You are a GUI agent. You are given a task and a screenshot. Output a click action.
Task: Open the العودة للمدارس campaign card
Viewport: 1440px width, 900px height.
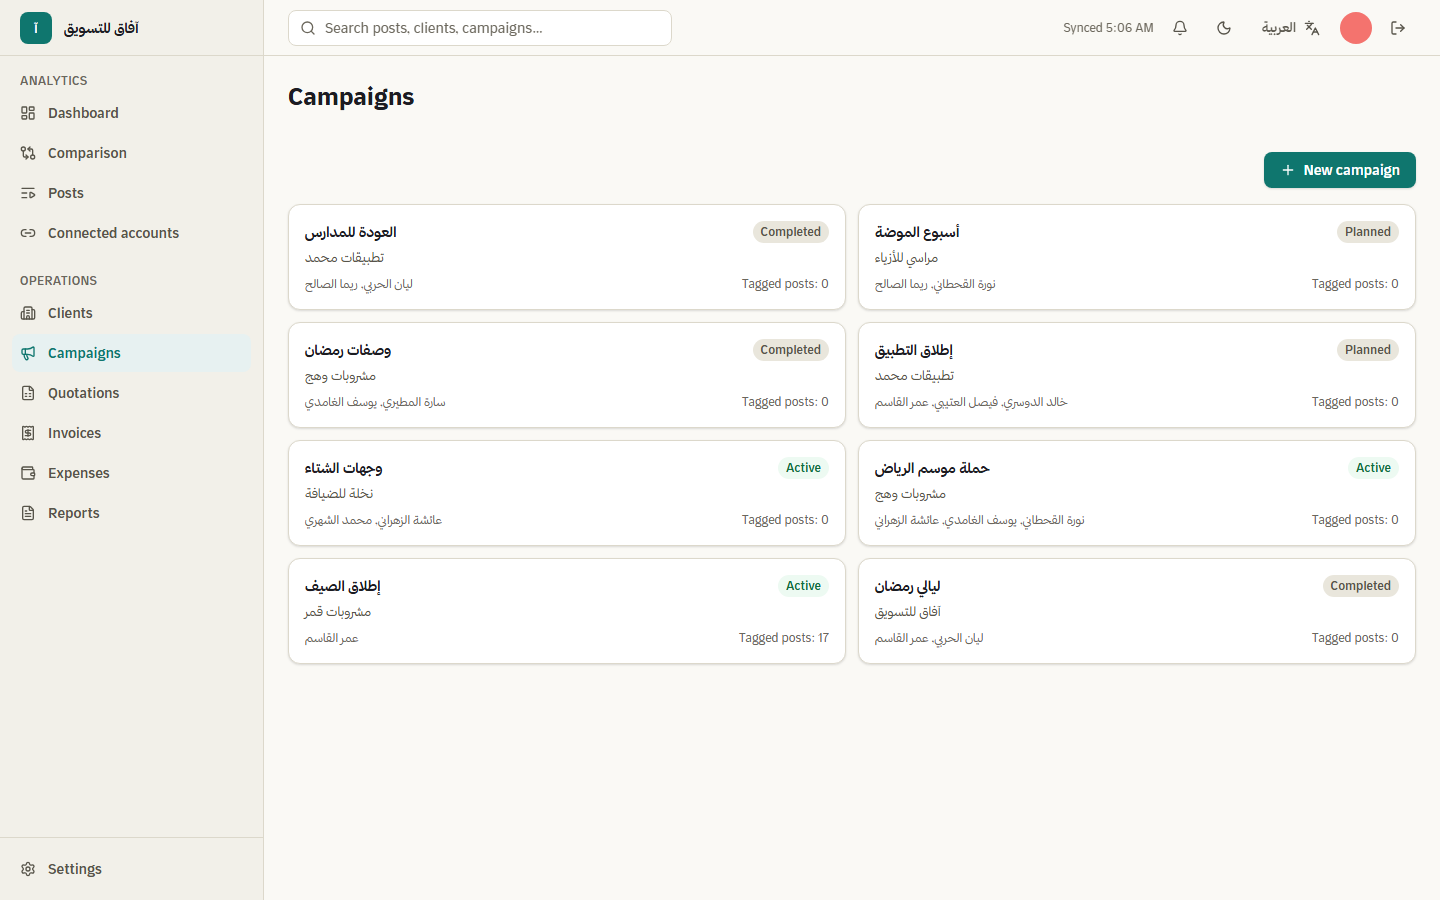(x=567, y=257)
